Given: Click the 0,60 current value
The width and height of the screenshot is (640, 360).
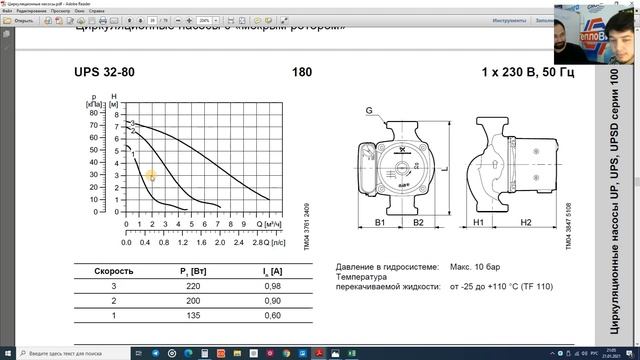Looking at the screenshot, I should pos(273,316).
